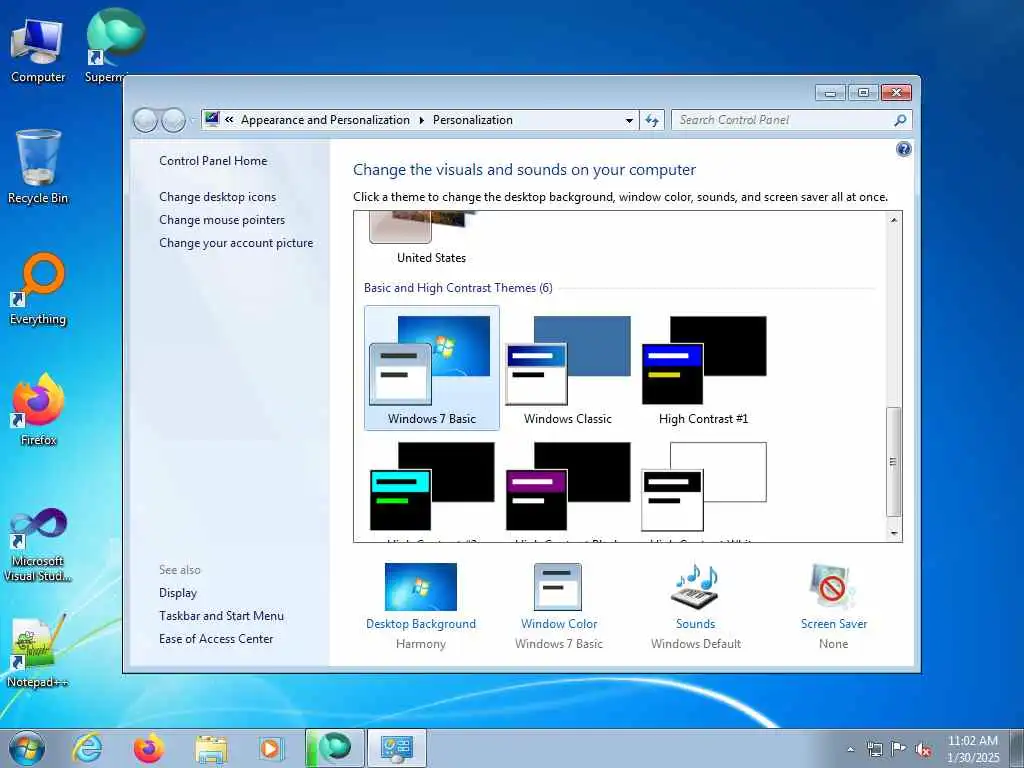Open Control Panel Home link
Viewport: 1024px width, 768px height.
coord(213,161)
